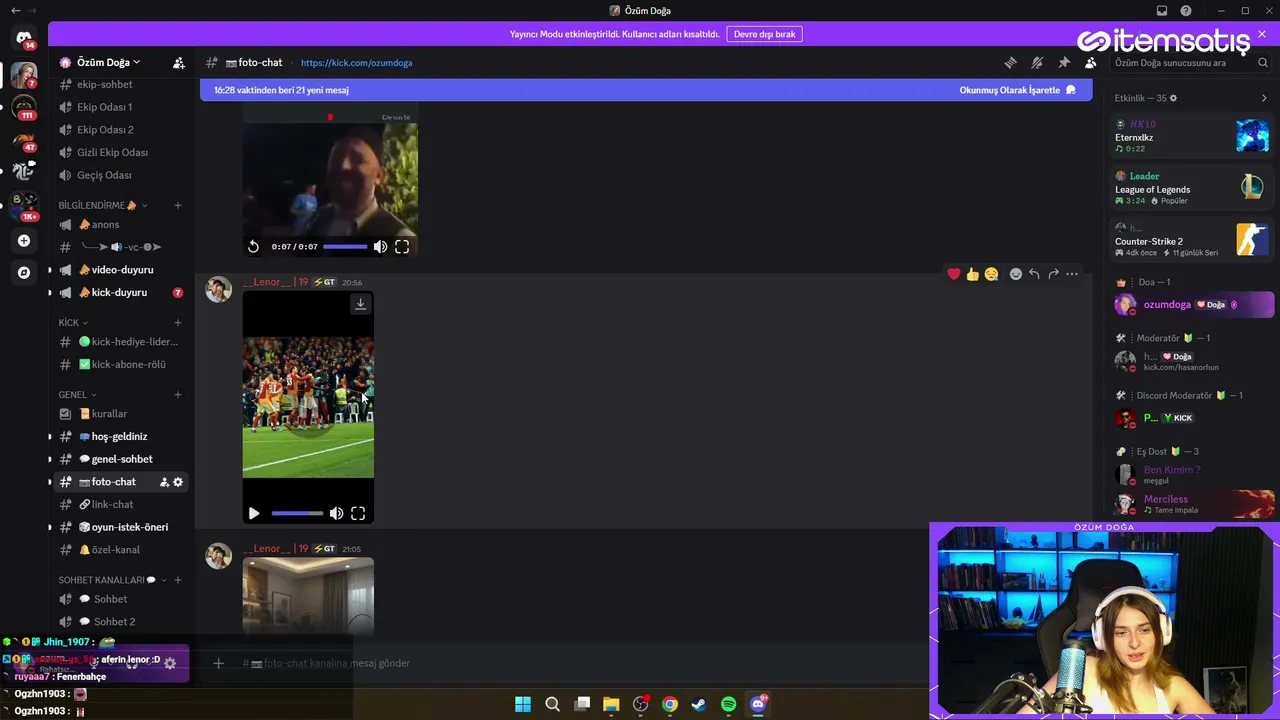
Task: Add a channel to BİLGİLENDİRME category
Action: point(178,205)
